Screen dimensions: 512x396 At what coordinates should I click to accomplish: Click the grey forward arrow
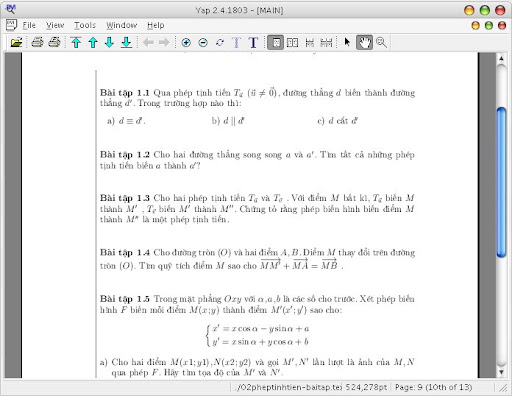coord(164,43)
